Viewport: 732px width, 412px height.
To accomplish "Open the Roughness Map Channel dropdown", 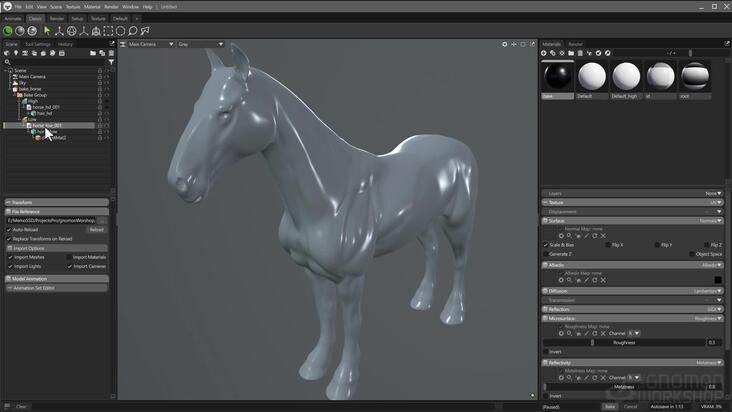I will point(633,333).
